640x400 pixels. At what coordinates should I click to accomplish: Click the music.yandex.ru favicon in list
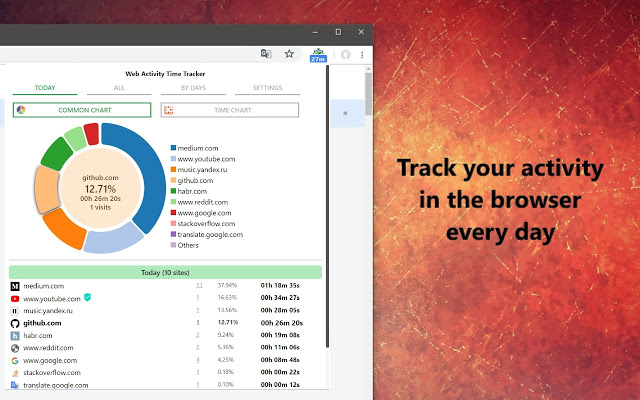15,311
